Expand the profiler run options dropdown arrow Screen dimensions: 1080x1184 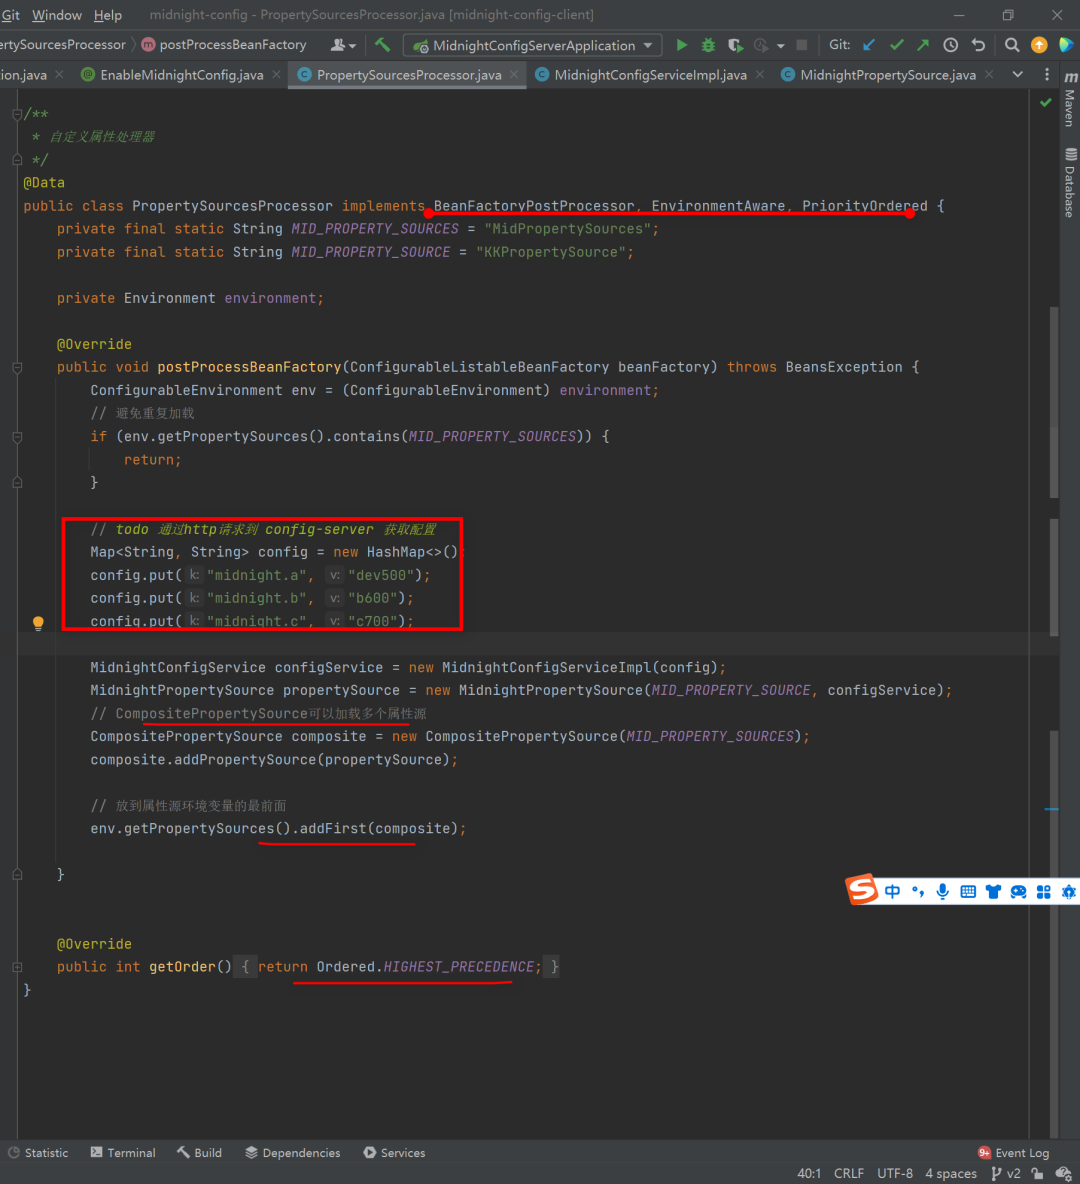(x=780, y=46)
